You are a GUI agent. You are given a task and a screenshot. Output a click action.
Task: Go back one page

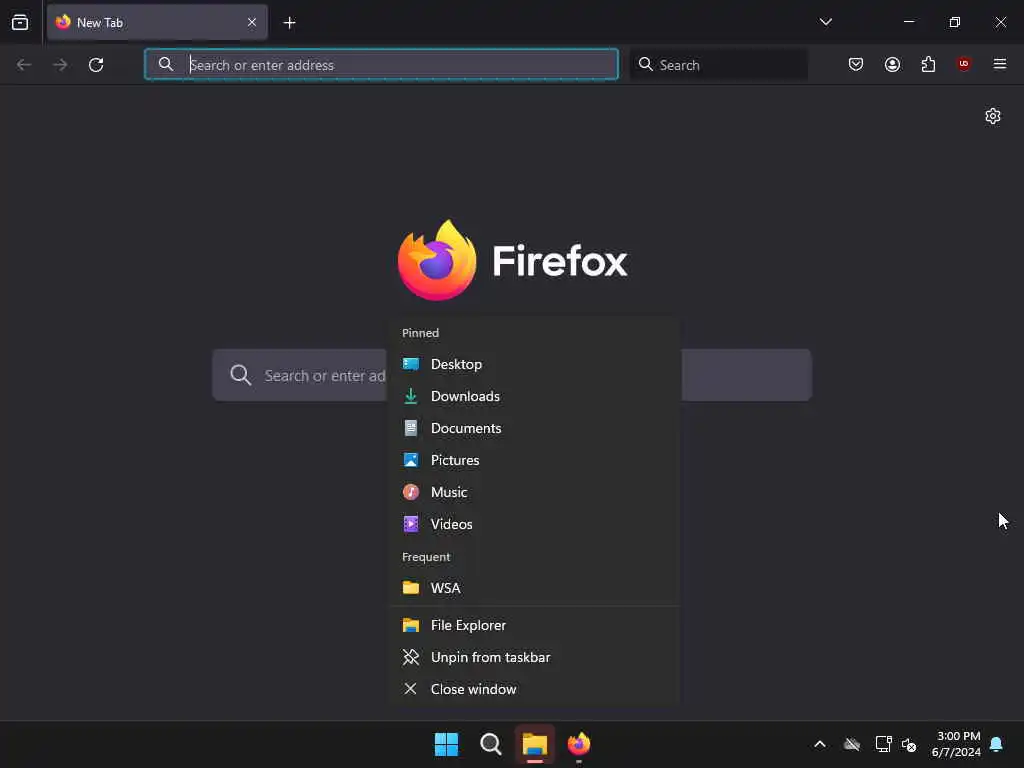(x=24, y=65)
